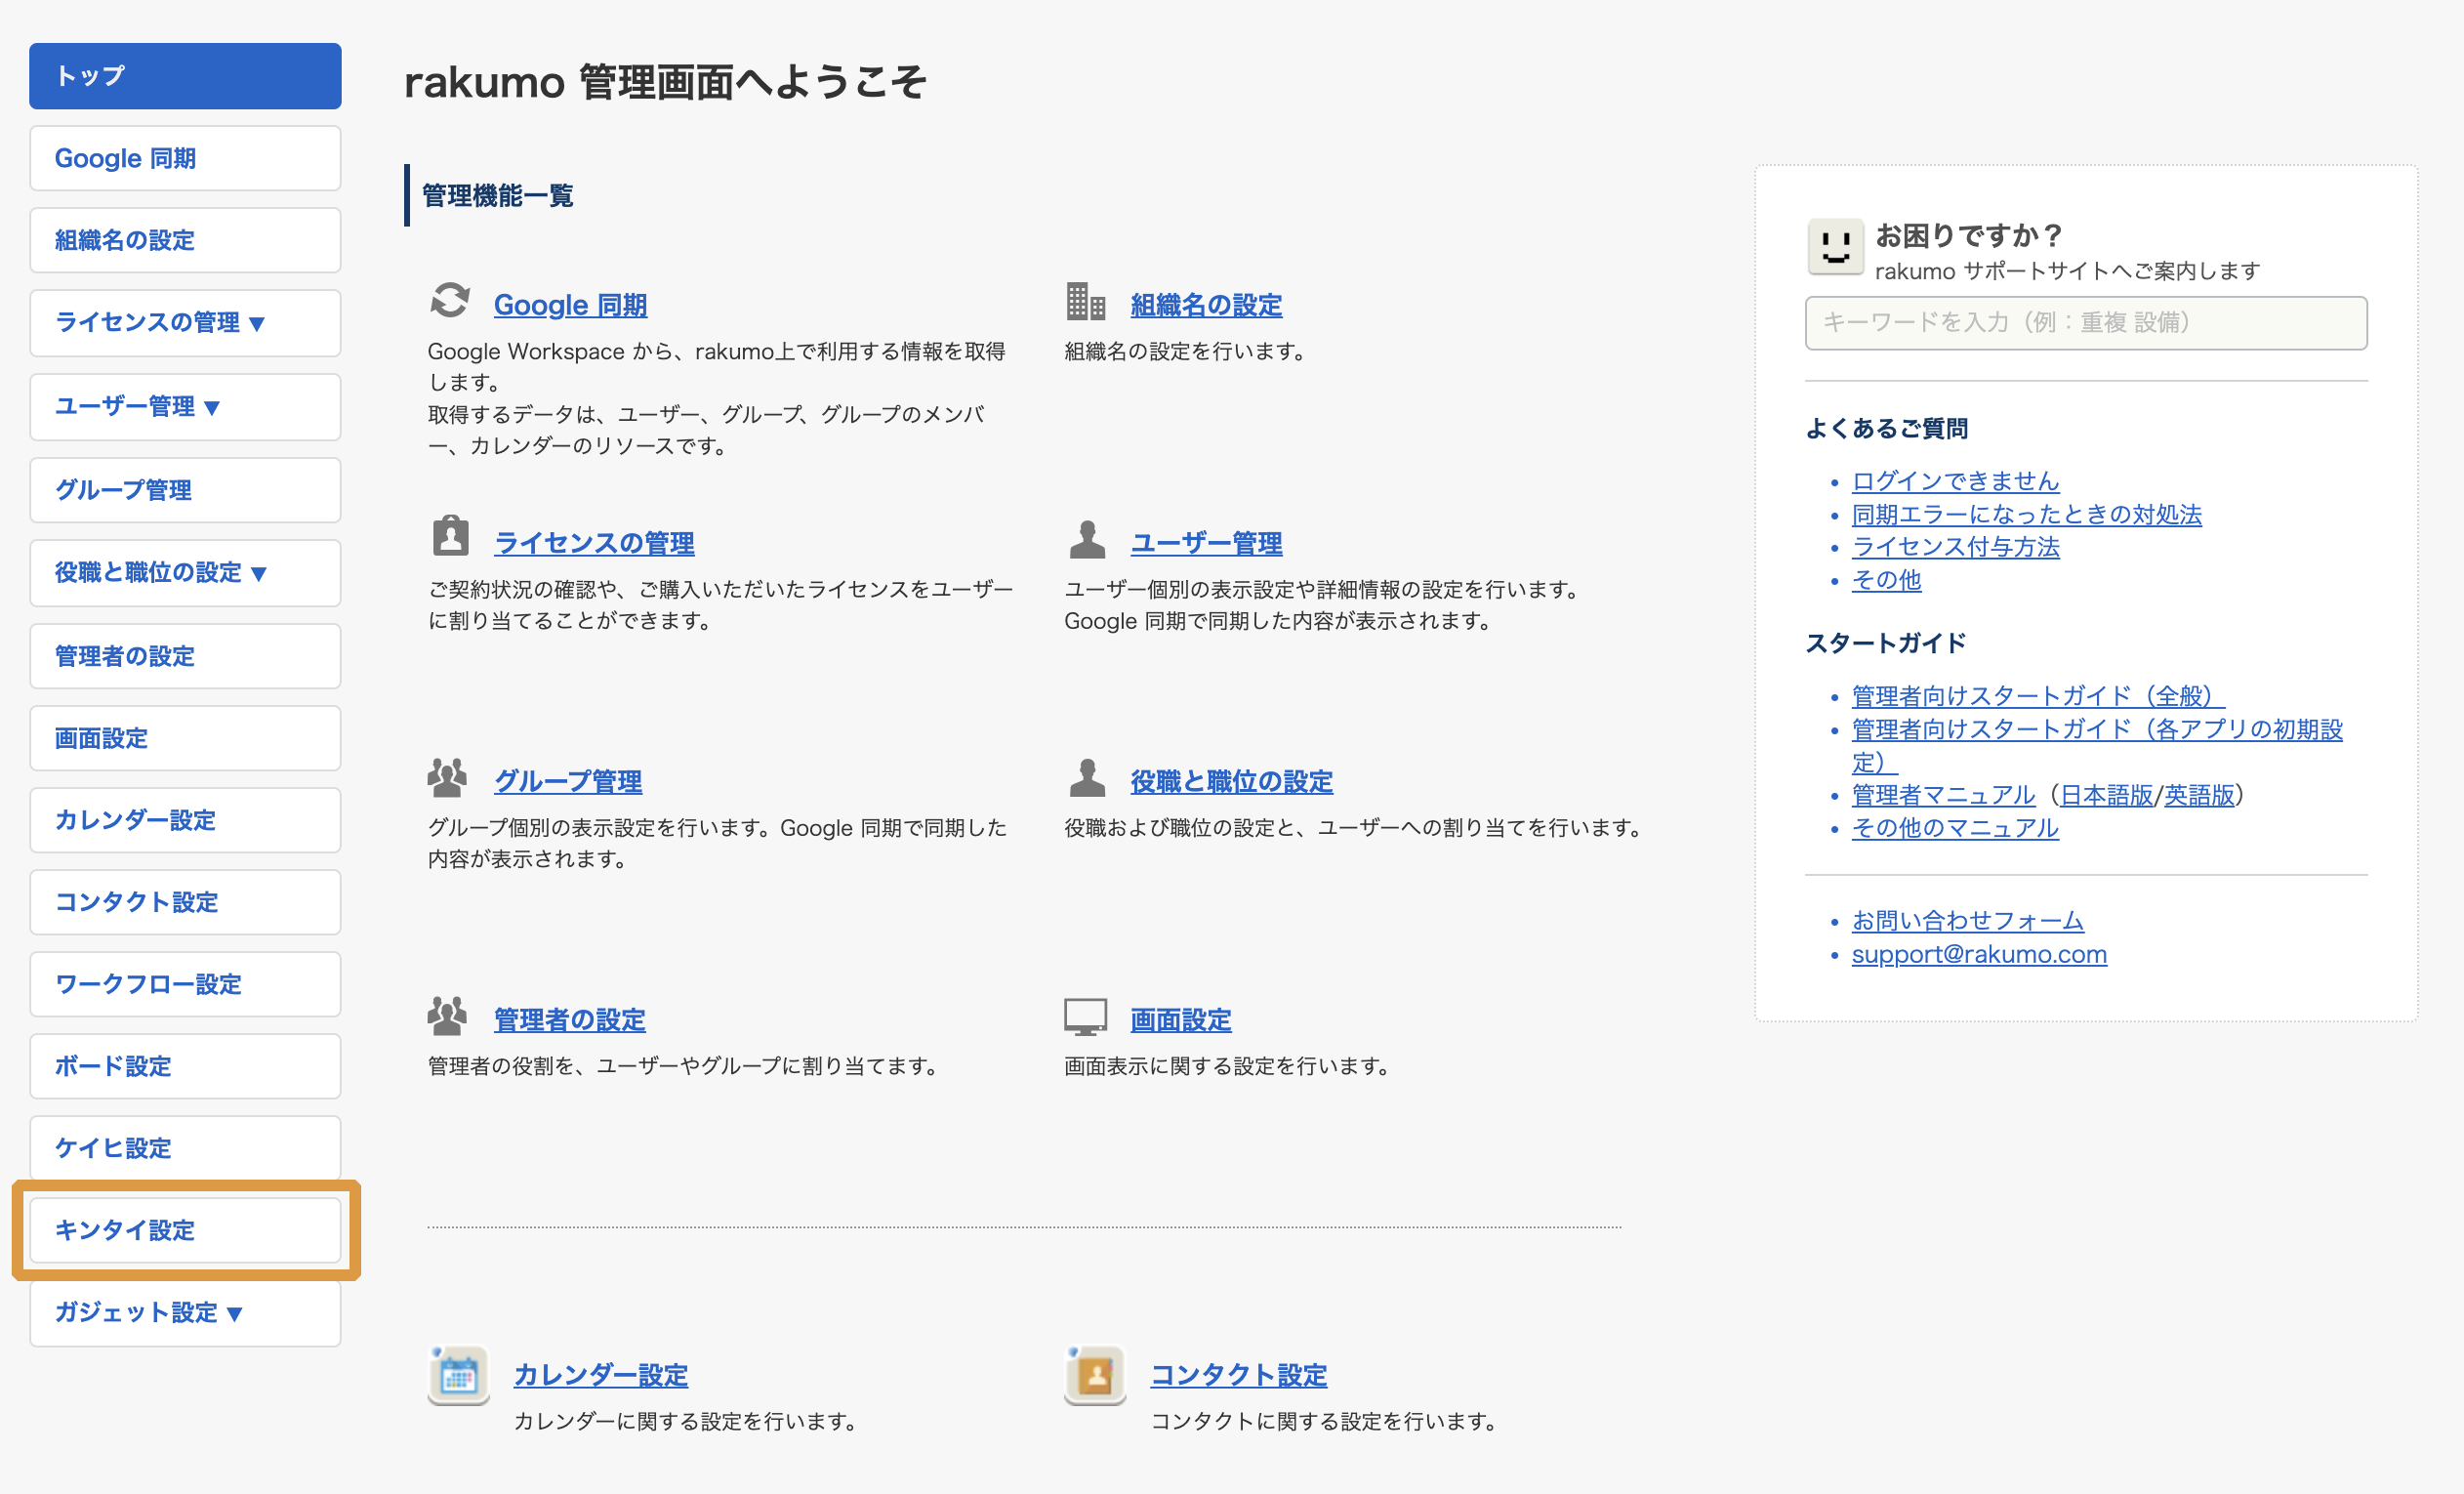Open 組織名の設定 in the sidebar
This screenshot has height=1494, width=2464.
point(185,240)
